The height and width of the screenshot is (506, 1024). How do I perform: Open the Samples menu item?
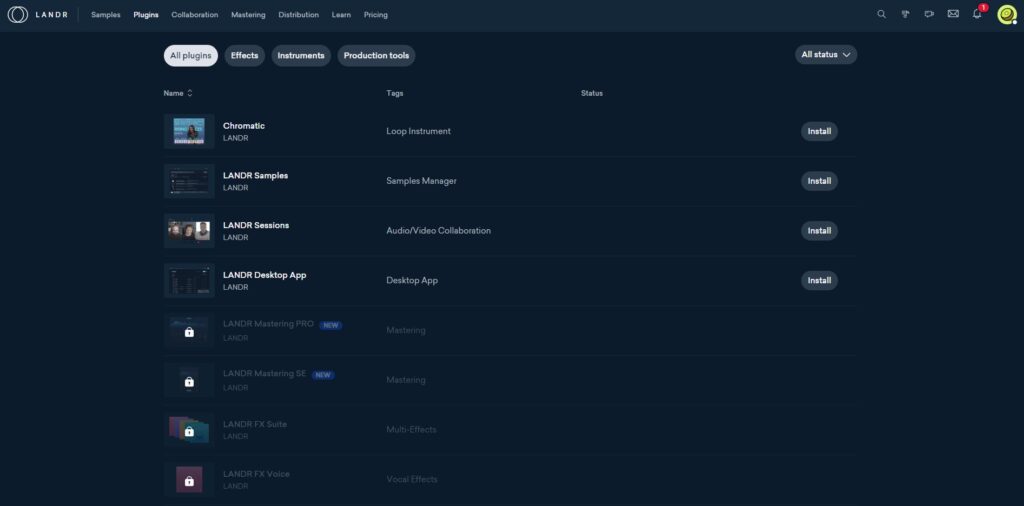click(x=106, y=14)
